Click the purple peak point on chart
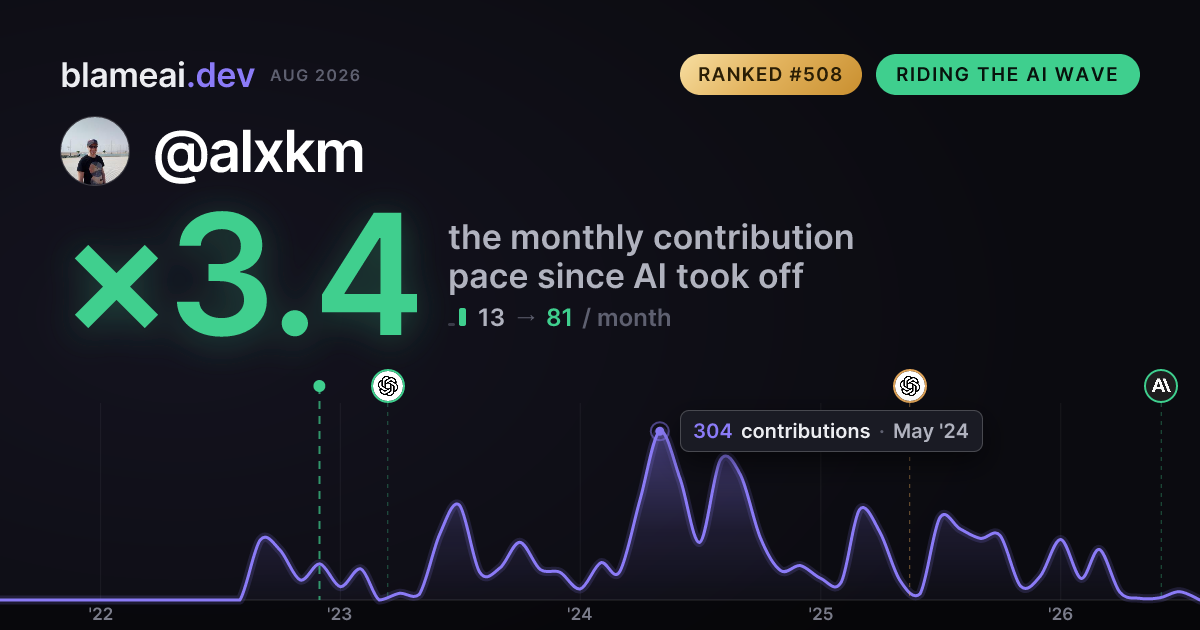Screen dimensions: 1200x630 (x=659, y=432)
